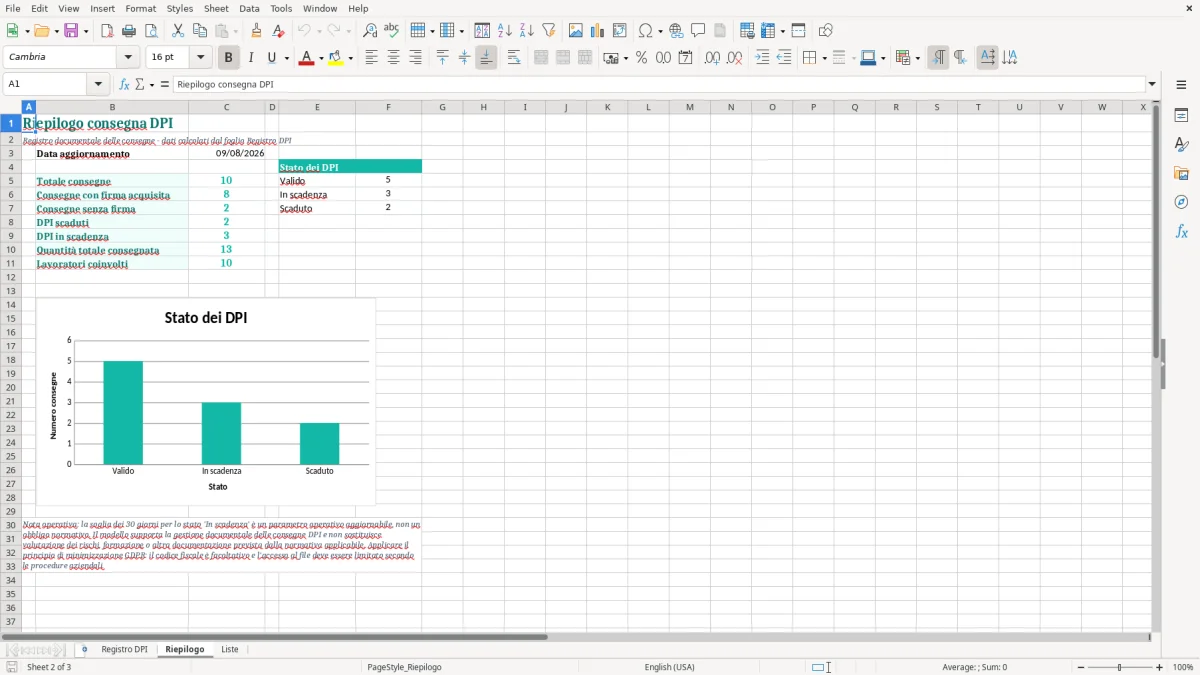This screenshot has height=675, width=1200.
Task: Insert a hyperlink
Action: [x=676, y=31]
